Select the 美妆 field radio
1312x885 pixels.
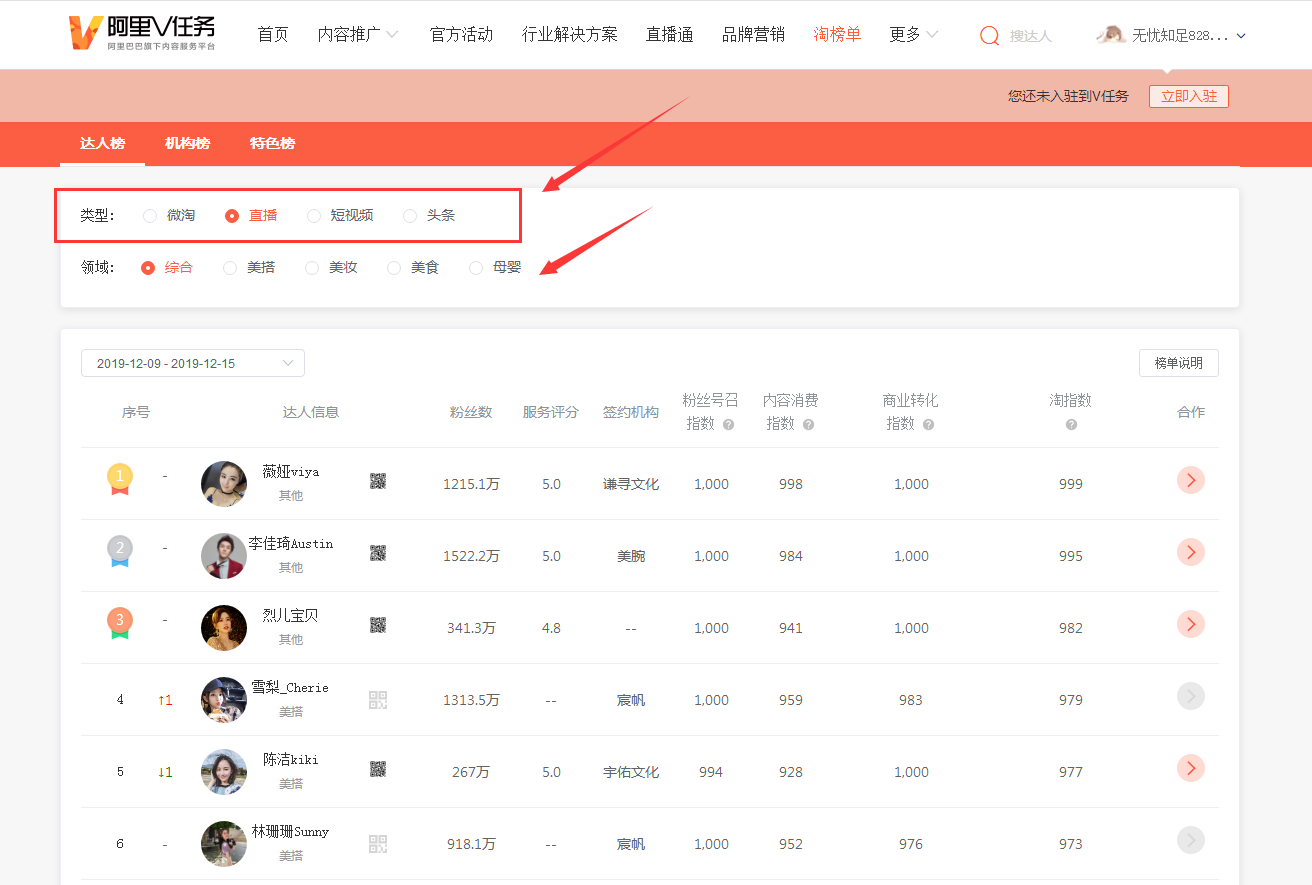click(x=312, y=267)
